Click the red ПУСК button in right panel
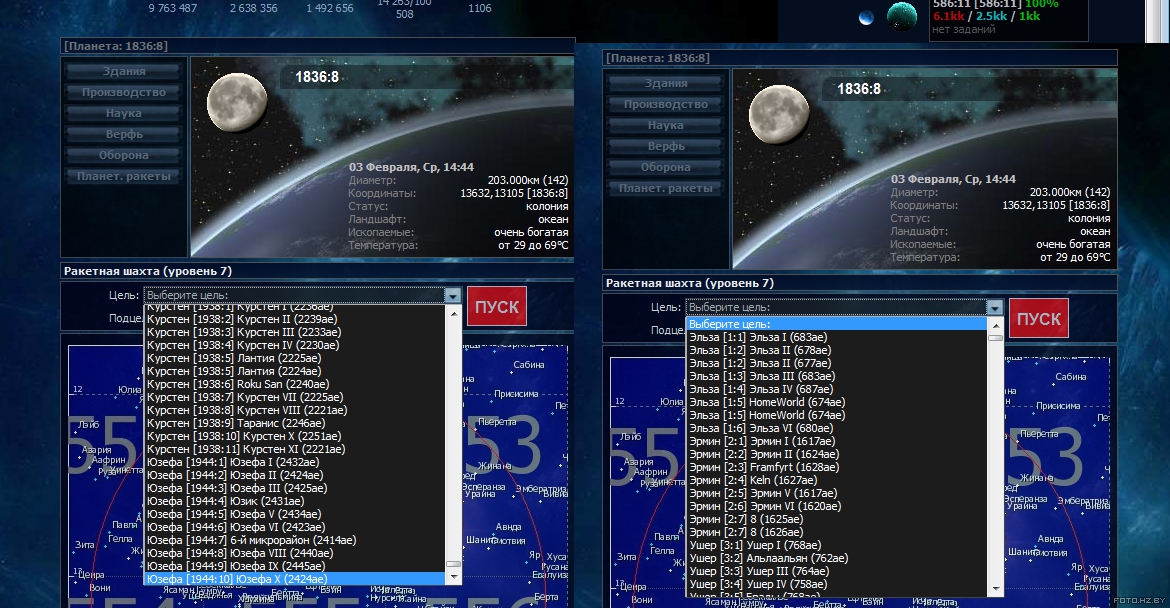This screenshot has width=1170, height=608. [x=1039, y=319]
